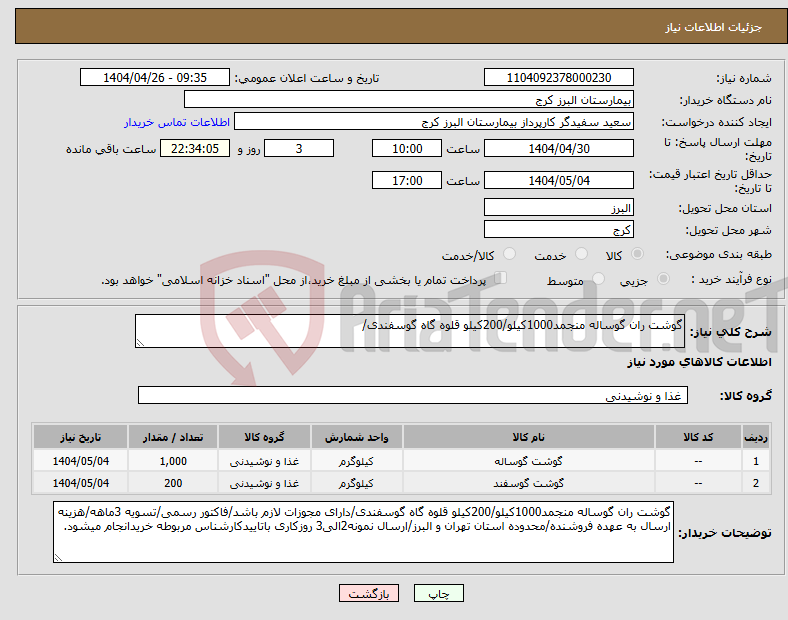This screenshot has height=620, width=788.
Task: Click the need date of row 2
Action: pos(80,483)
